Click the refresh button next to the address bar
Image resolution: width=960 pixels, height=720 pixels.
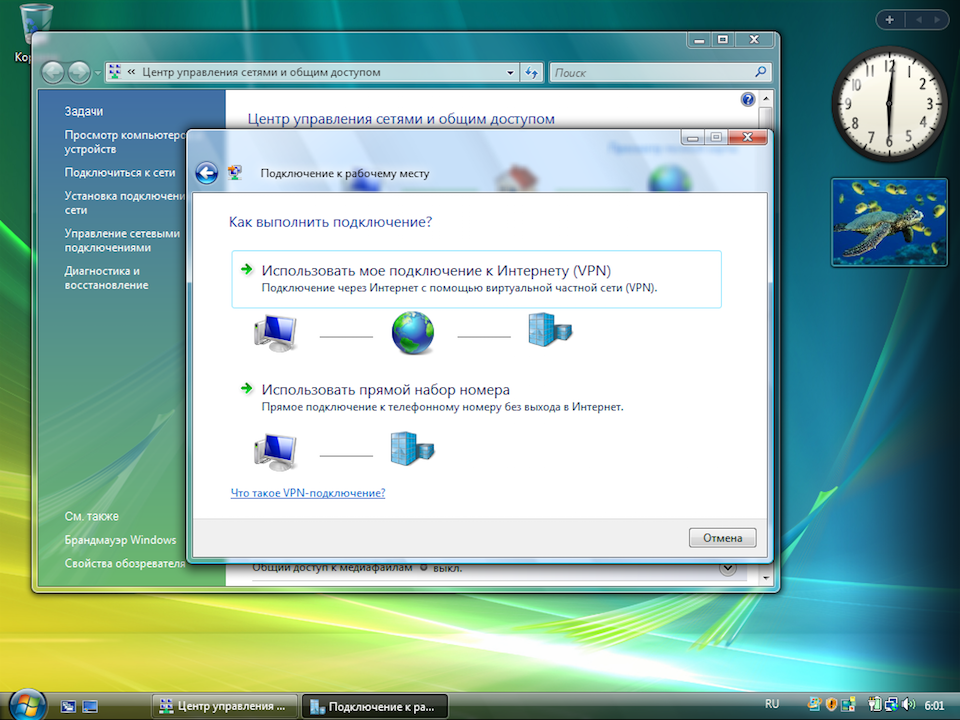pyautogui.click(x=531, y=72)
